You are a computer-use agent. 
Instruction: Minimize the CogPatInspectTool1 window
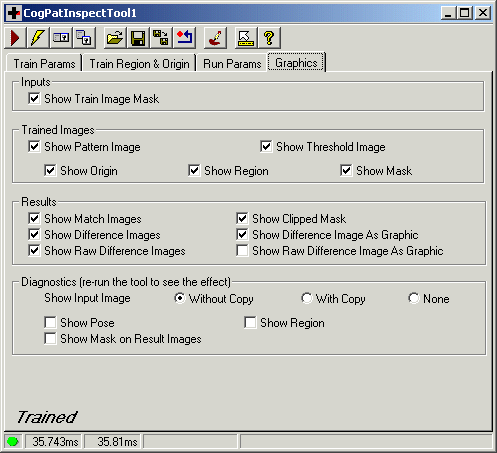coord(448,13)
